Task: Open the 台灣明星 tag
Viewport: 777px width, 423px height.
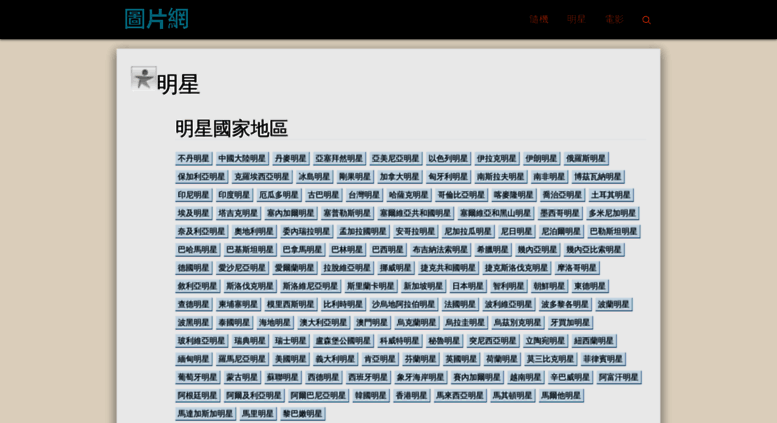Action: [x=364, y=195]
